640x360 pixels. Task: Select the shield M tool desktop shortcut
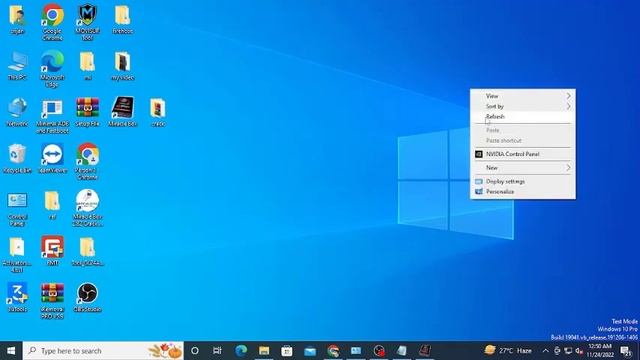(x=87, y=21)
